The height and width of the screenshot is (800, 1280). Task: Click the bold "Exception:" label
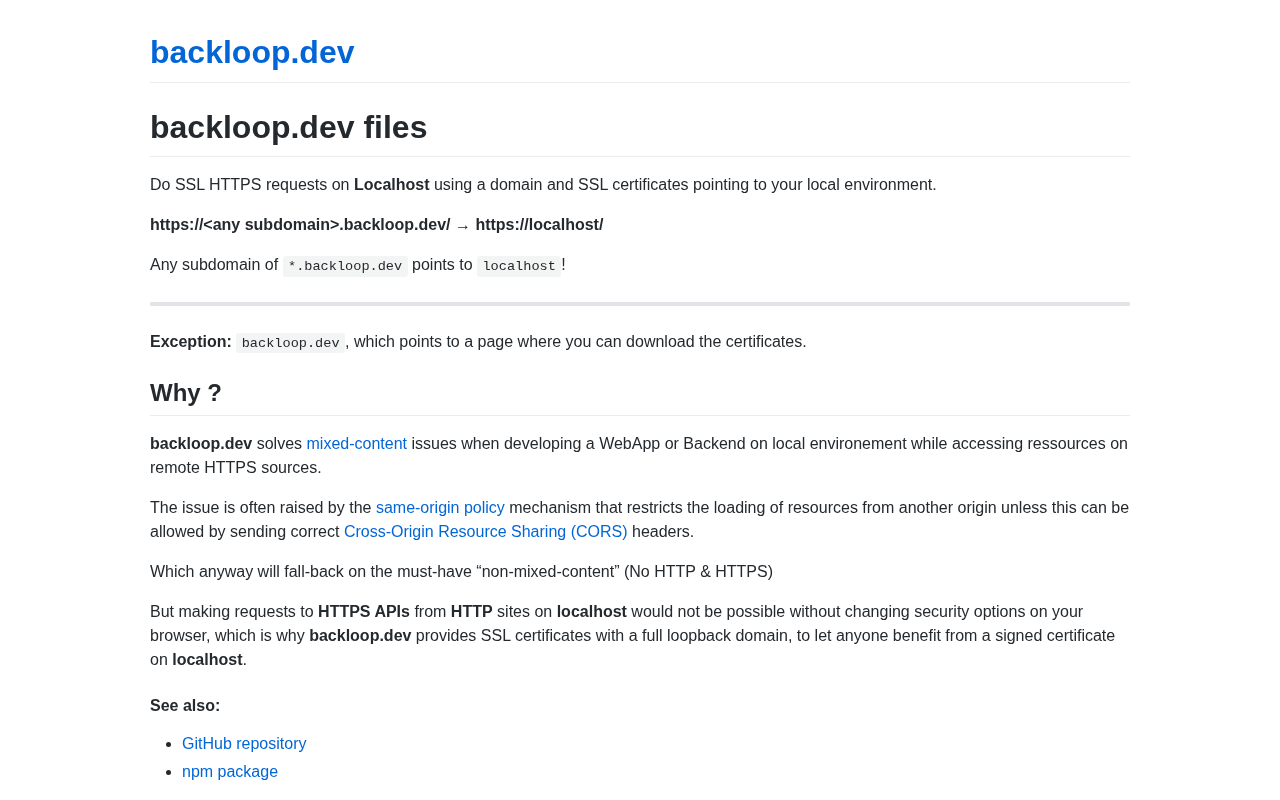click(190, 341)
